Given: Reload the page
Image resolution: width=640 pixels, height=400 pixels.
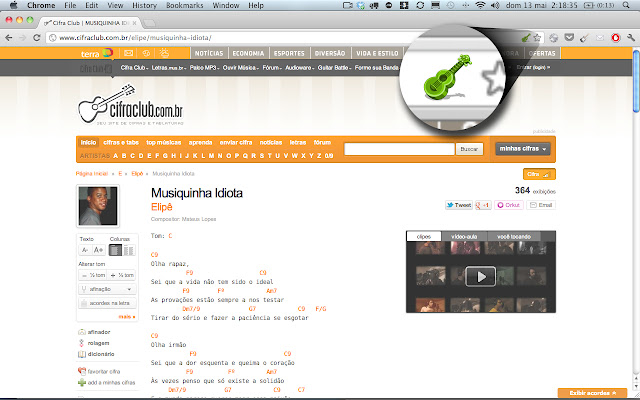Looking at the screenshot, I should coord(36,38).
